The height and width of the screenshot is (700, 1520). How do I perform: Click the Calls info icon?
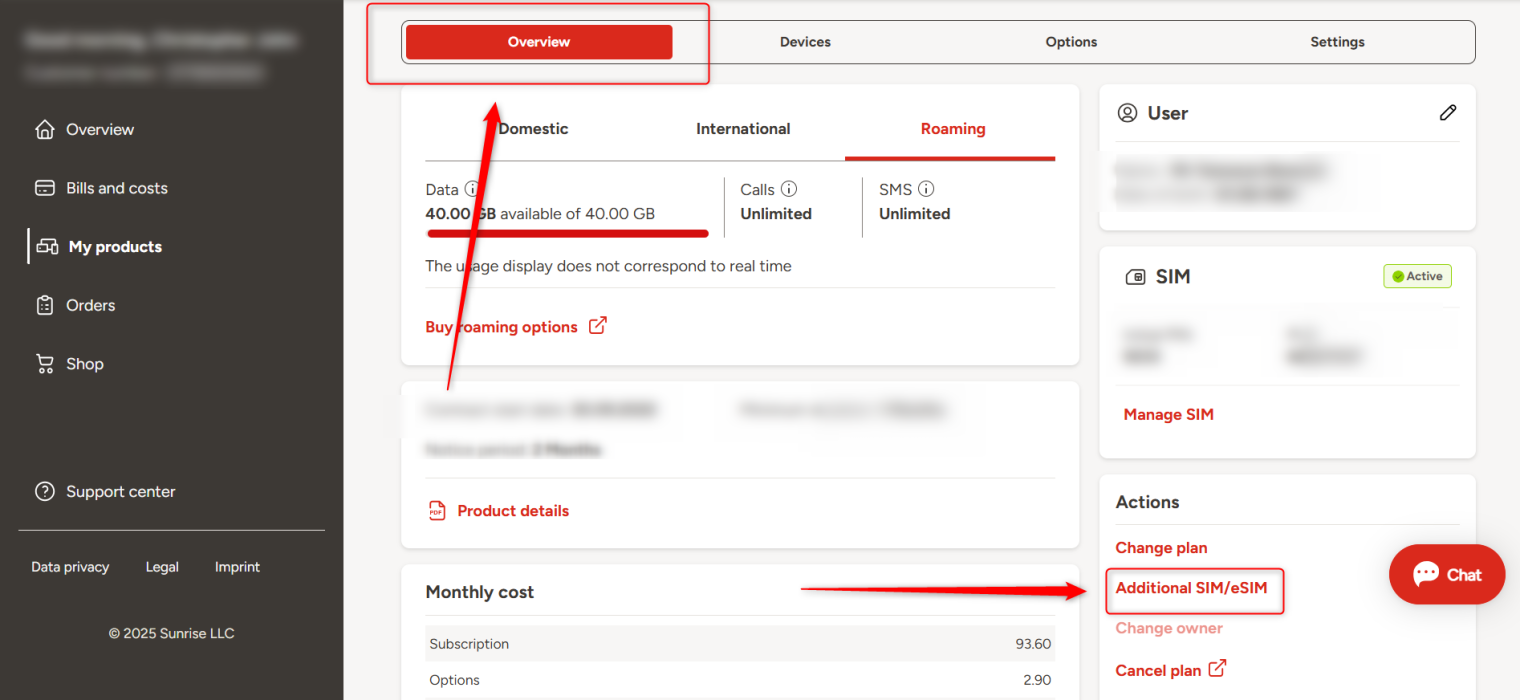pyautogui.click(x=788, y=189)
